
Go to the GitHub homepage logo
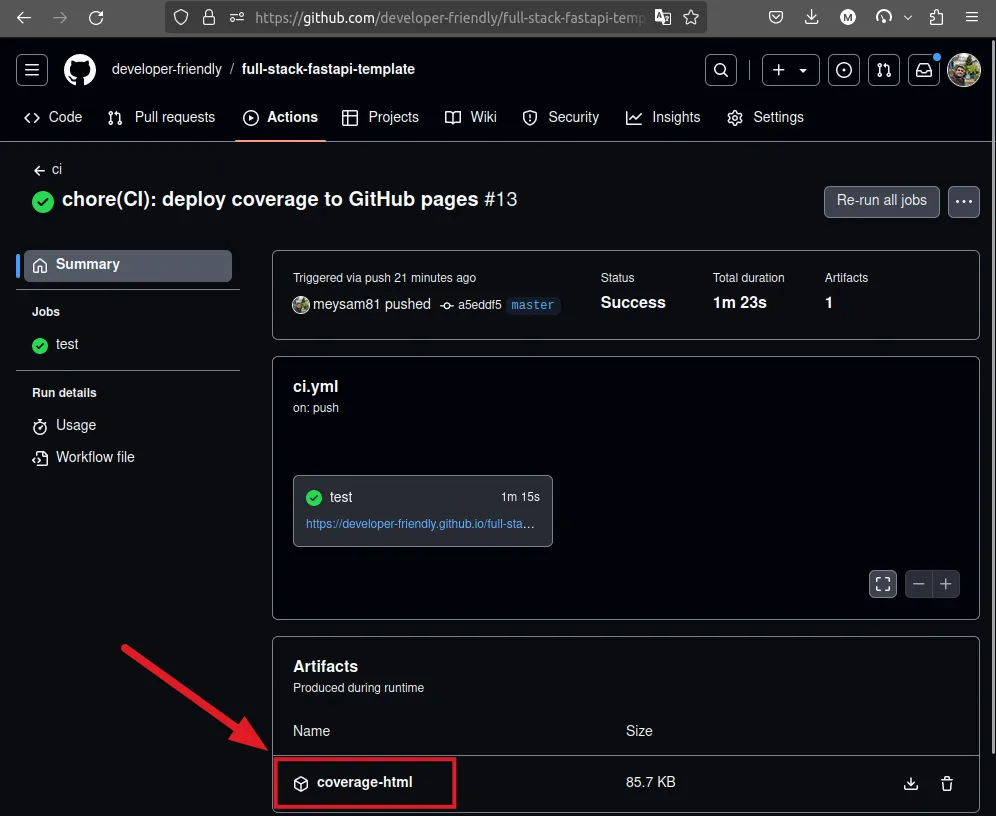(x=80, y=70)
